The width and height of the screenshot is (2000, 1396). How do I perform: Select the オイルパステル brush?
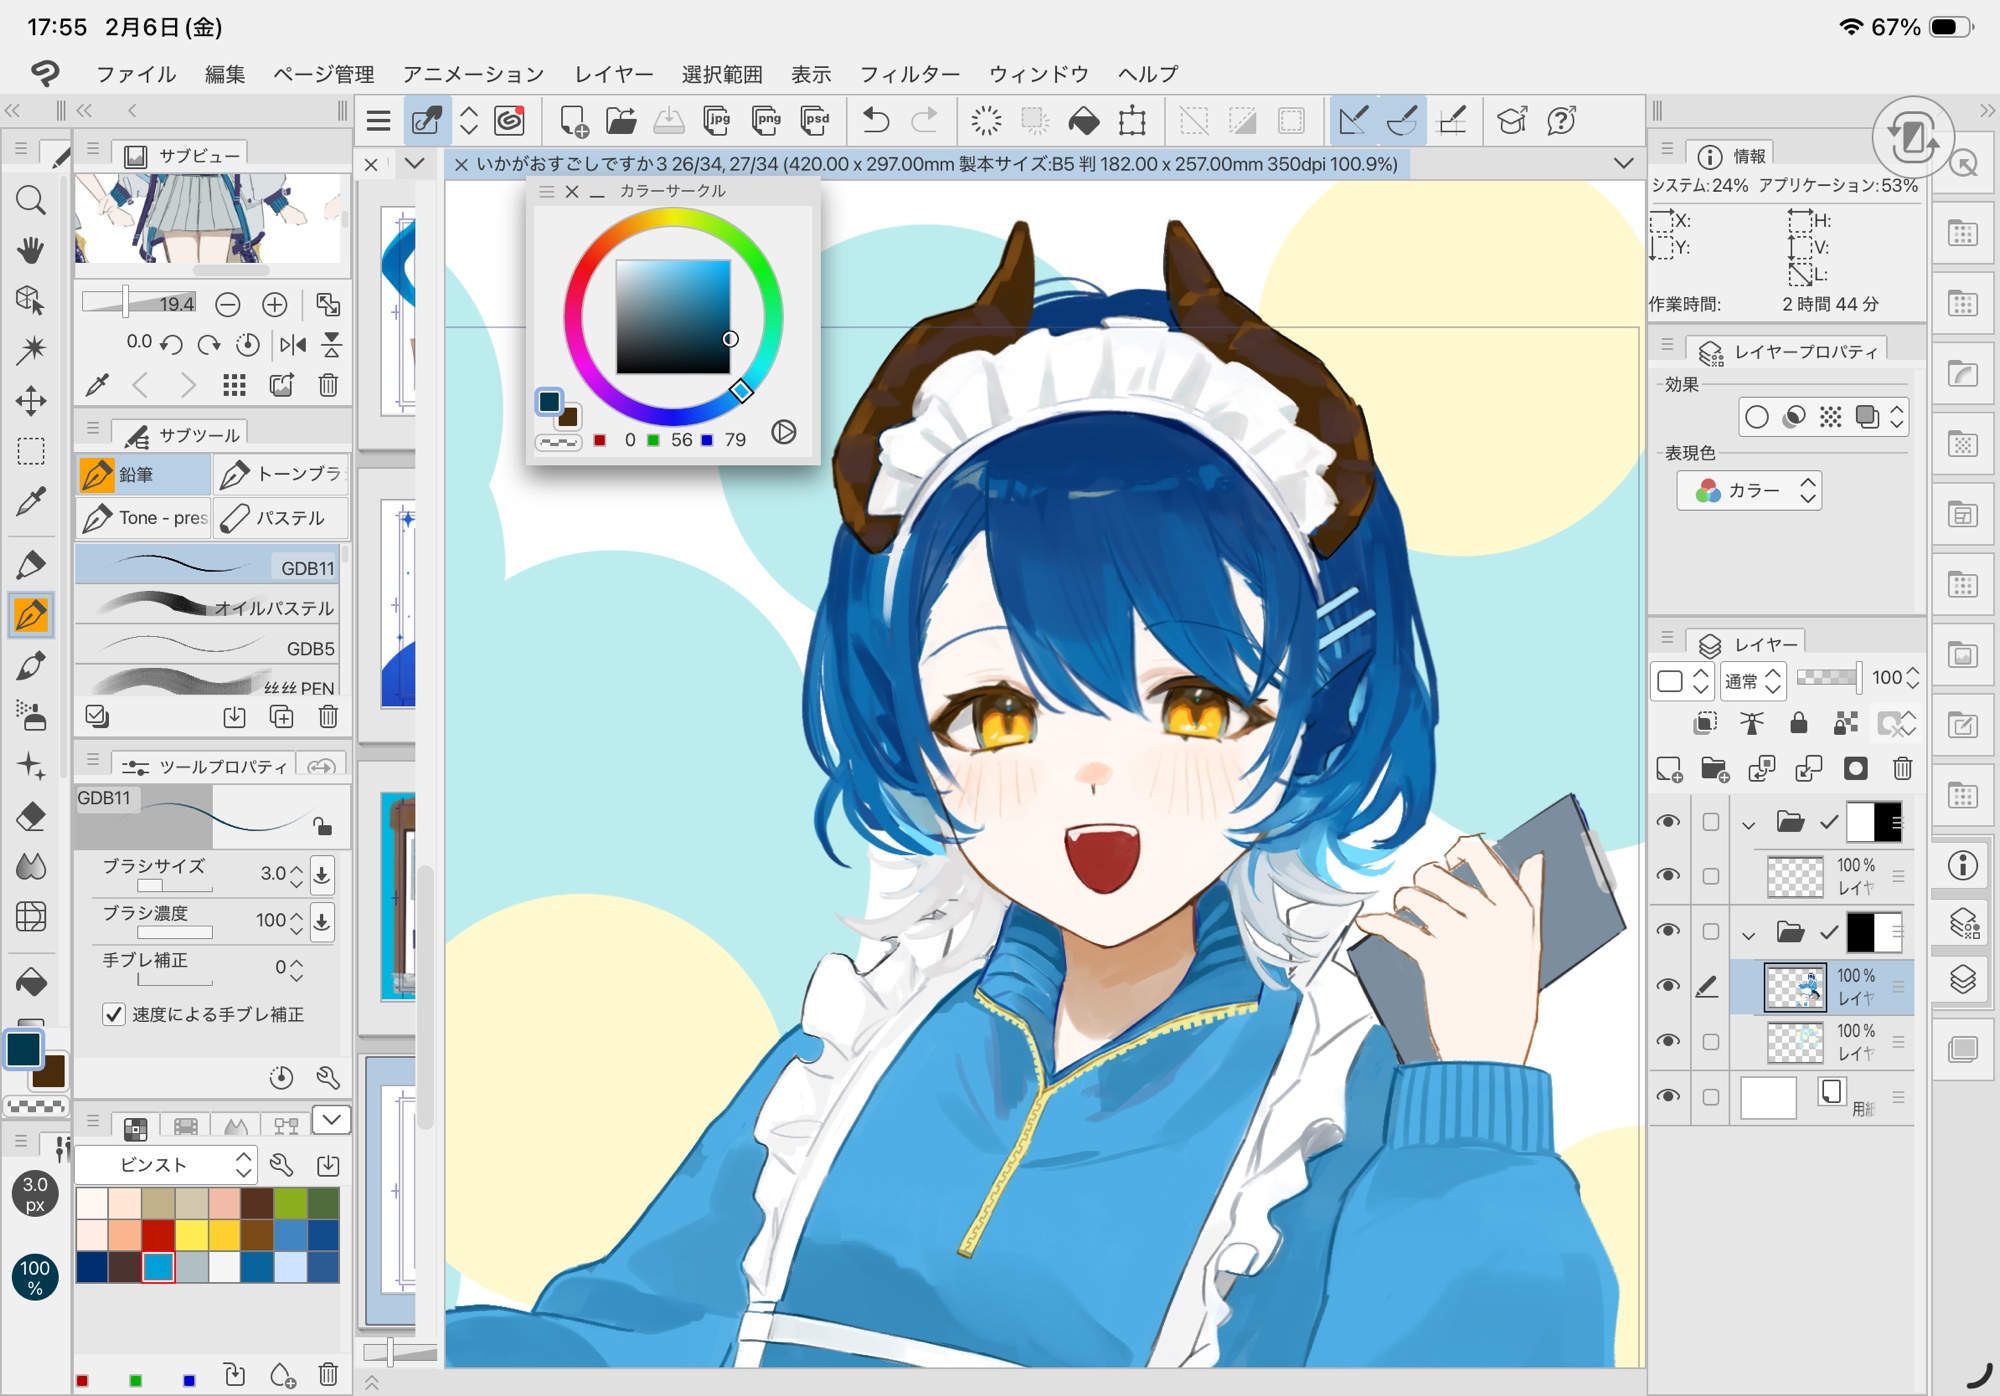207,607
